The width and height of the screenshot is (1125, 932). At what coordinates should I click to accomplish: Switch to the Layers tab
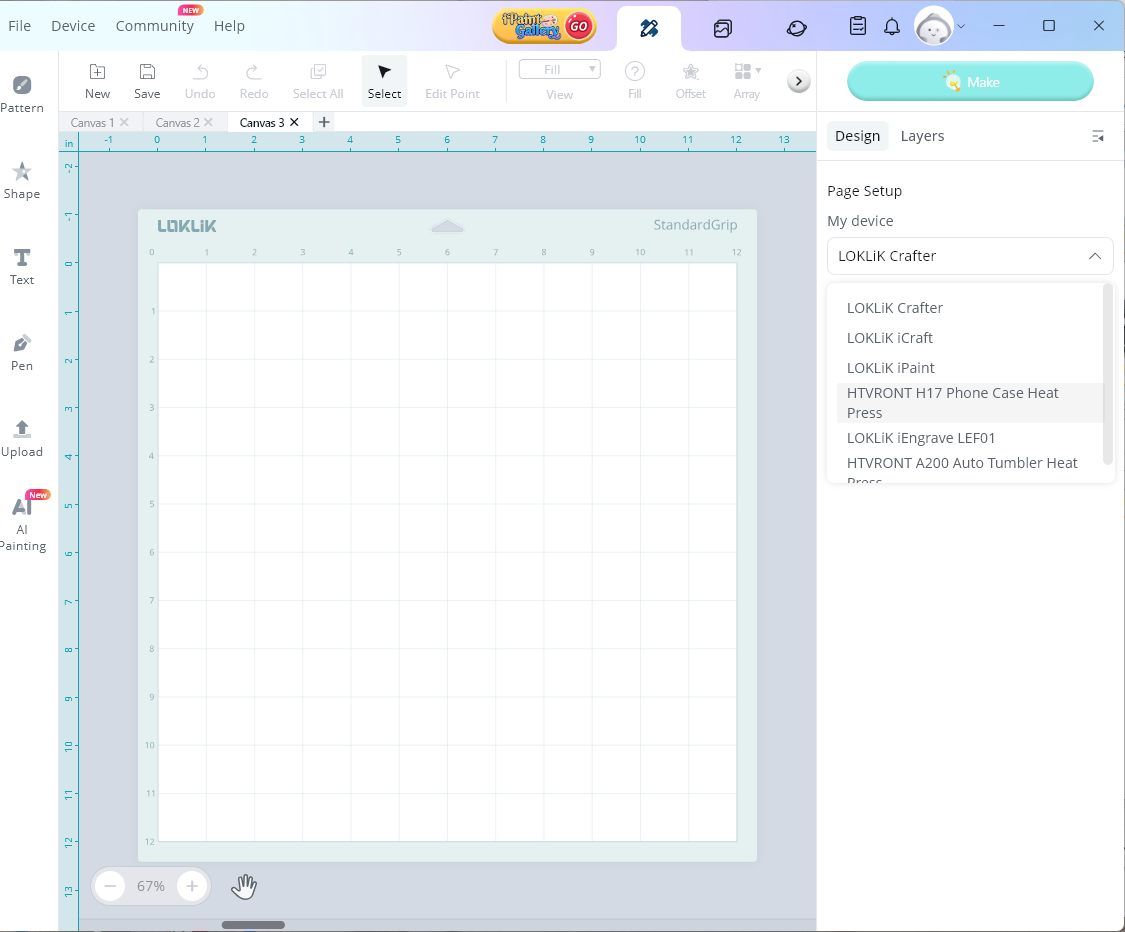[x=921, y=136]
